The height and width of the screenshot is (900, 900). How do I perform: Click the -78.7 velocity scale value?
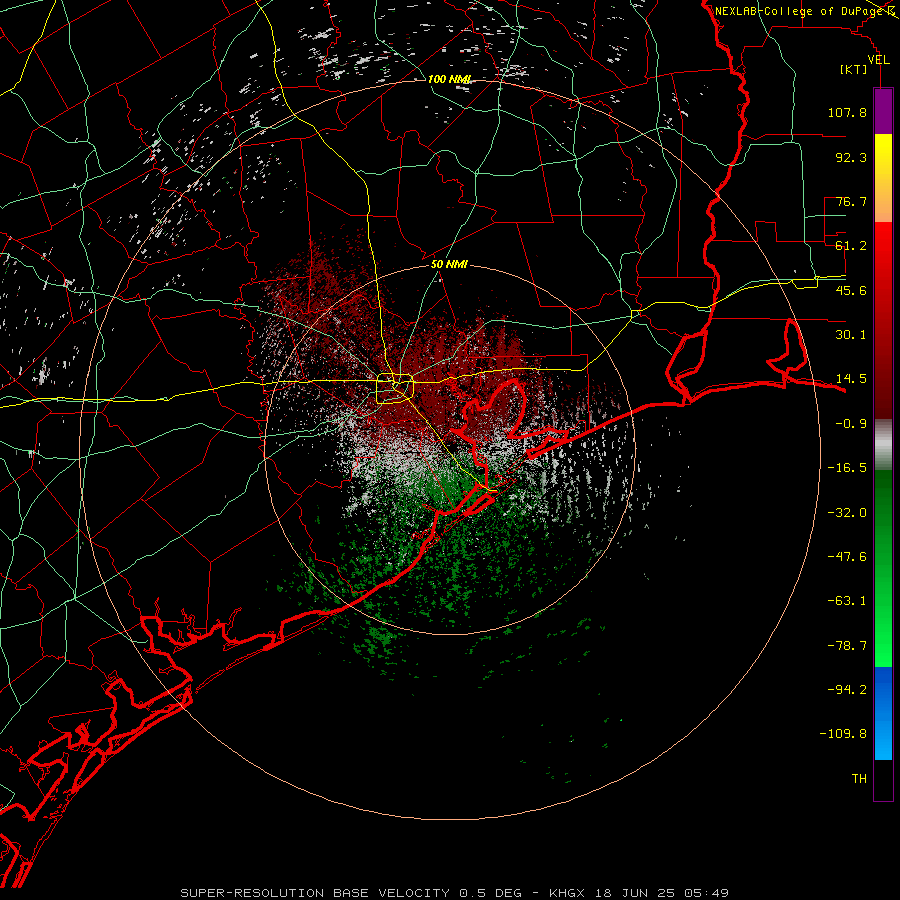847,646
